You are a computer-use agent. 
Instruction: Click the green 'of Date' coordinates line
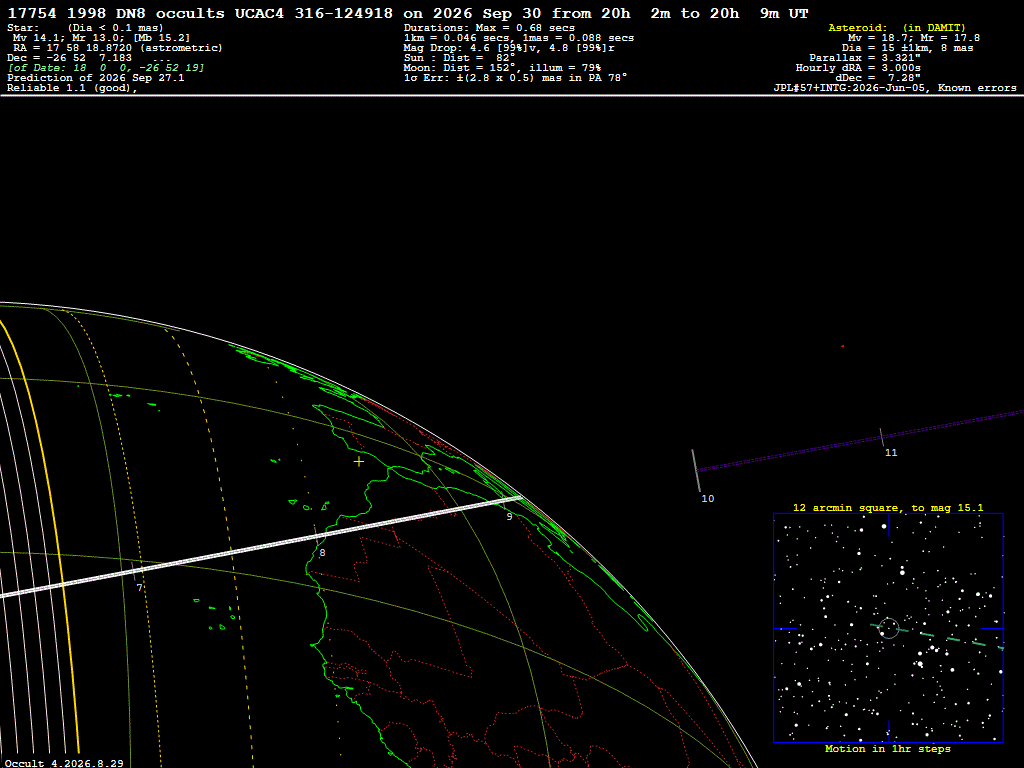[106, 67]
